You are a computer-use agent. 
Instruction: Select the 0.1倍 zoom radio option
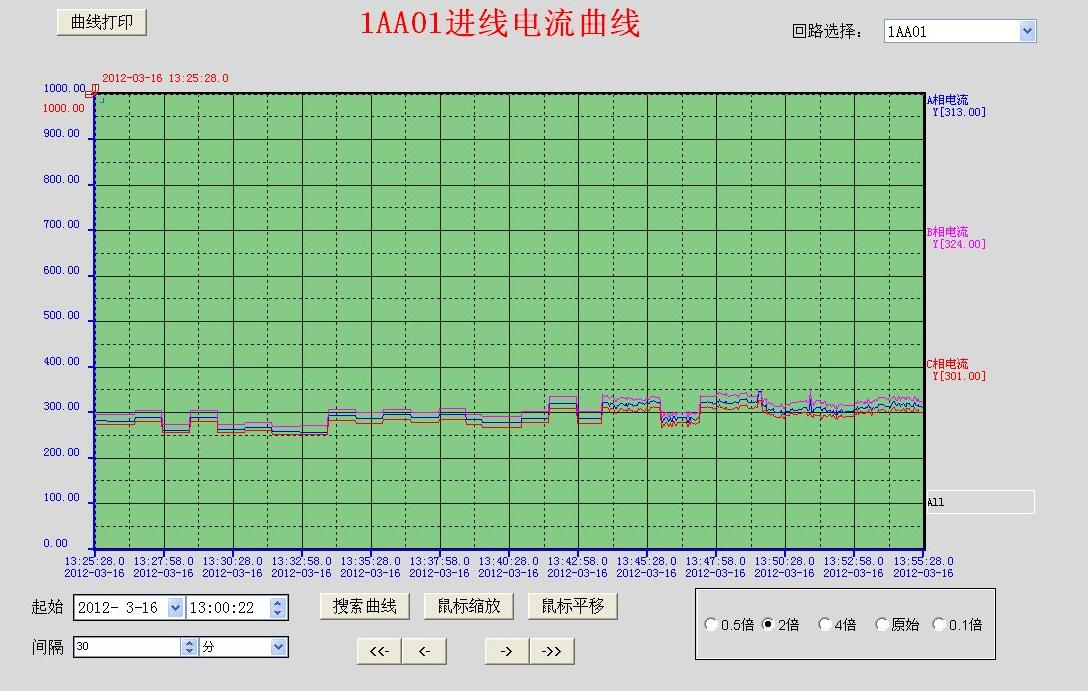(x=939, y=625)
